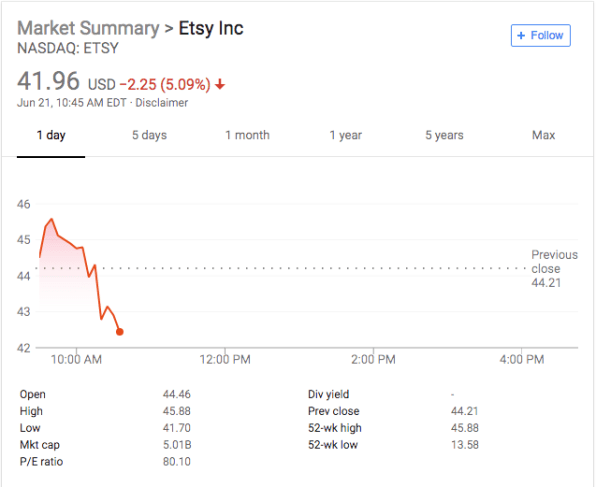Viewport: 596px width, 487px height.
Task: Show the 5 years chart
Action: coord(444,135)
